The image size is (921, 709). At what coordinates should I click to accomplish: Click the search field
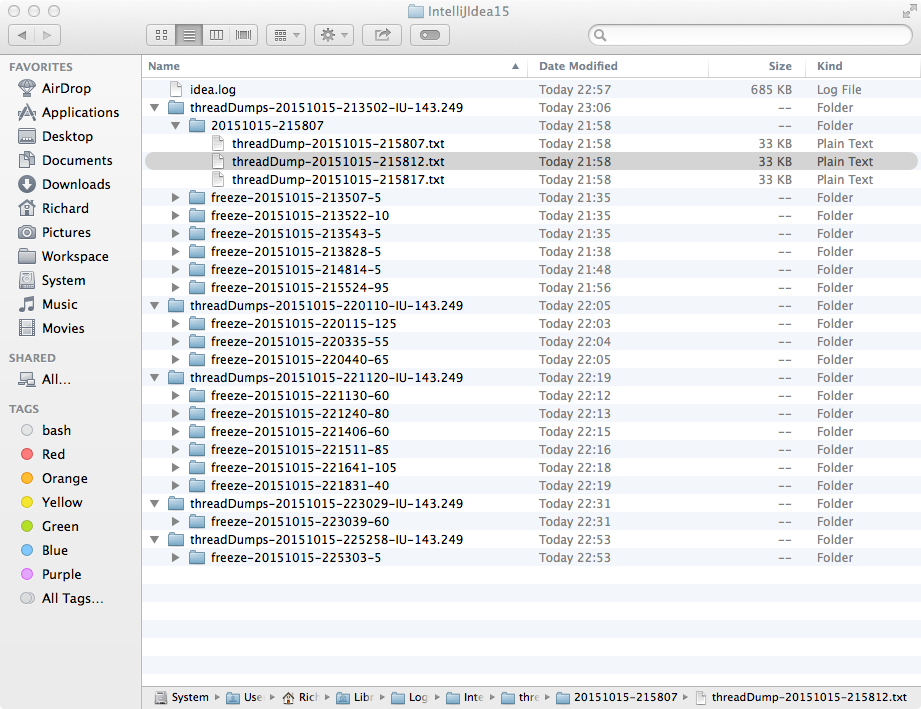coord(750,35)
